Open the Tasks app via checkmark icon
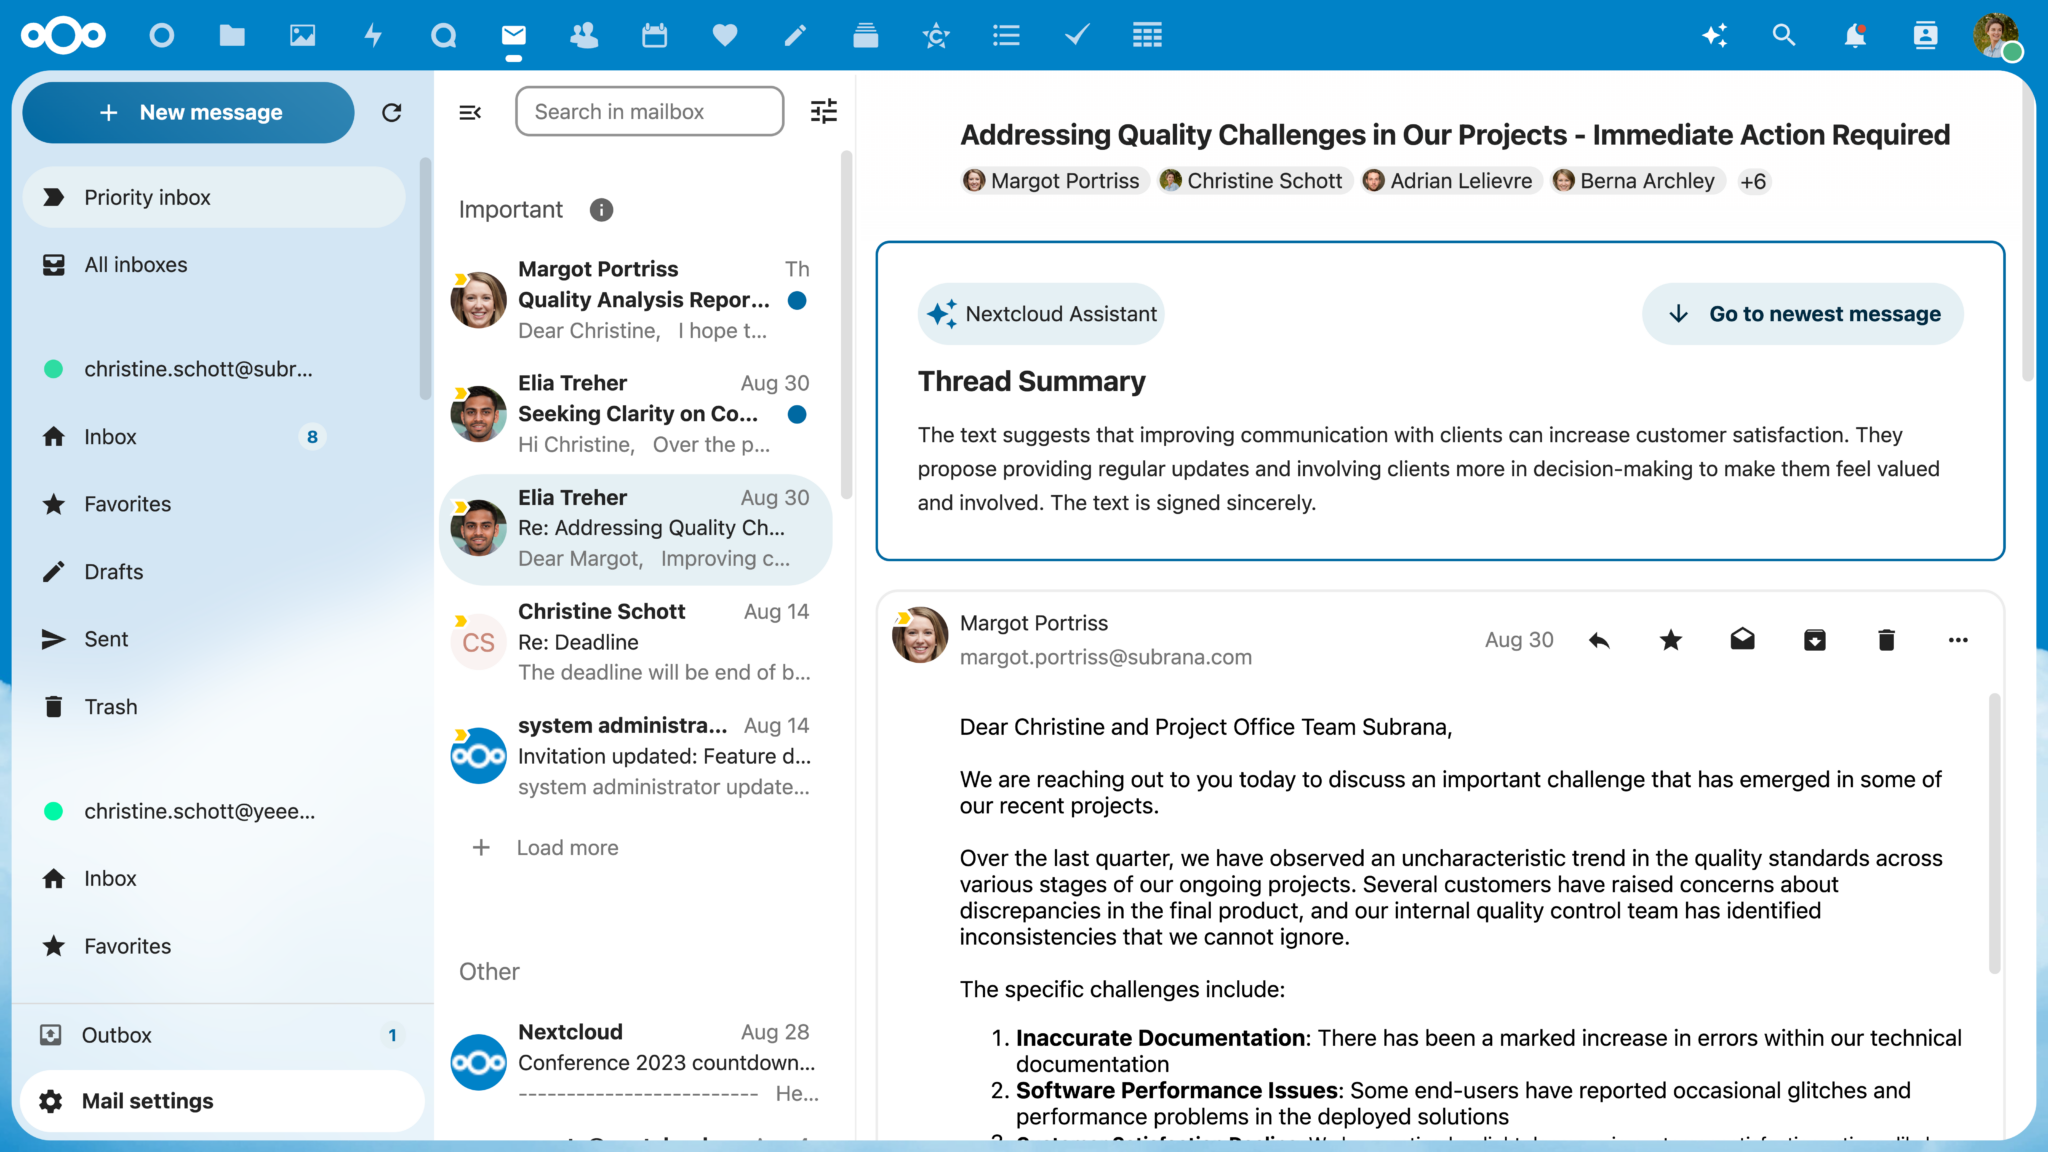Image resolution: width=2048 pixels, height=1152 pixels. 1076,35
